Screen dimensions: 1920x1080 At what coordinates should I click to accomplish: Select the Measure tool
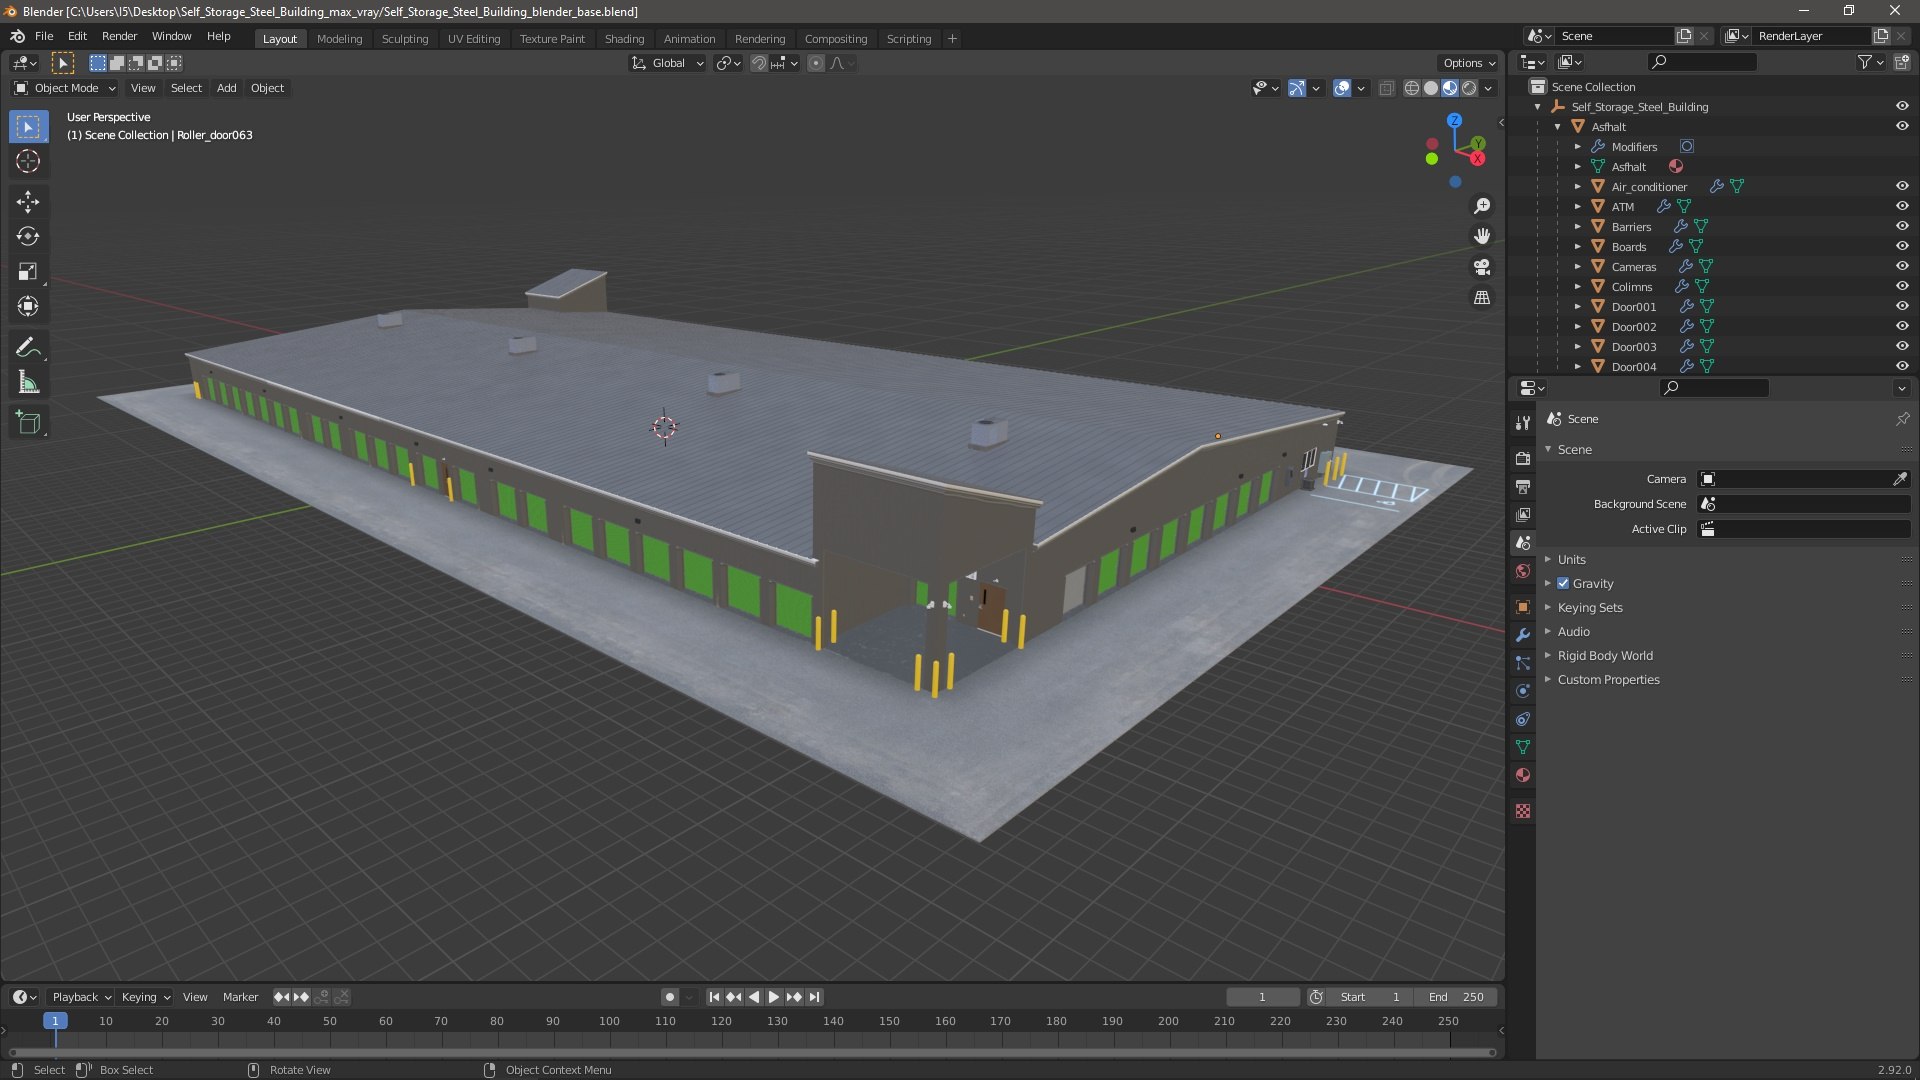pos(28,383)
